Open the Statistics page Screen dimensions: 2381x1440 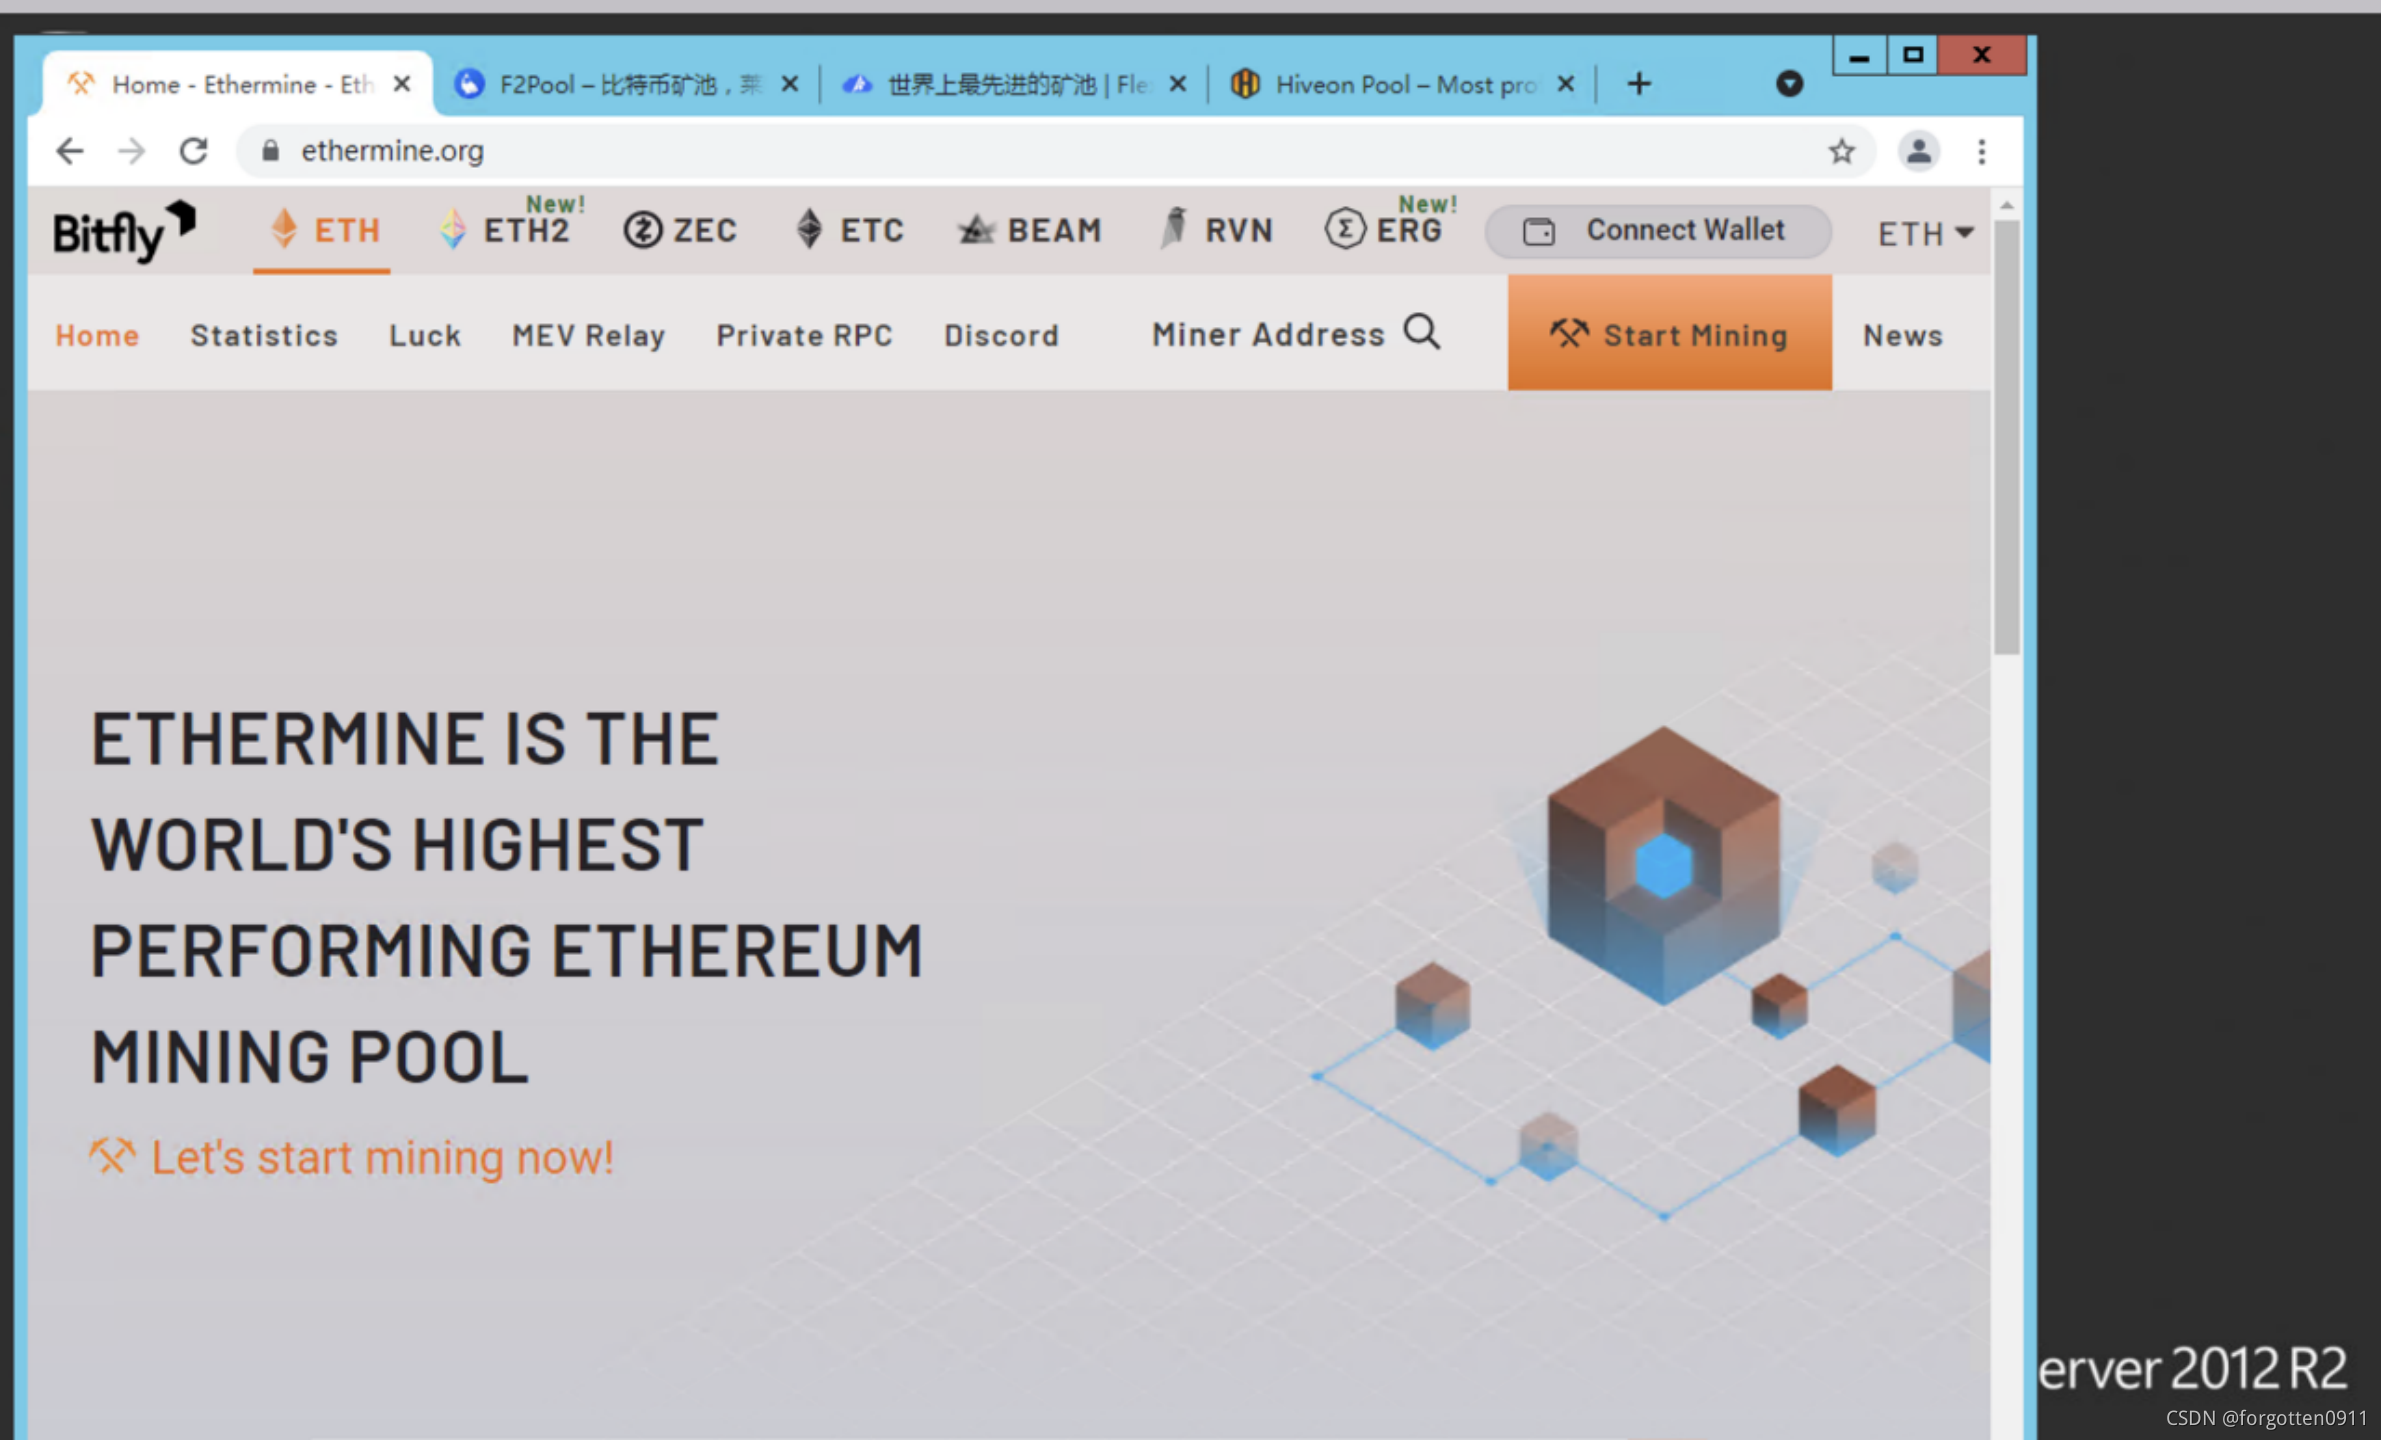[264, 335]
